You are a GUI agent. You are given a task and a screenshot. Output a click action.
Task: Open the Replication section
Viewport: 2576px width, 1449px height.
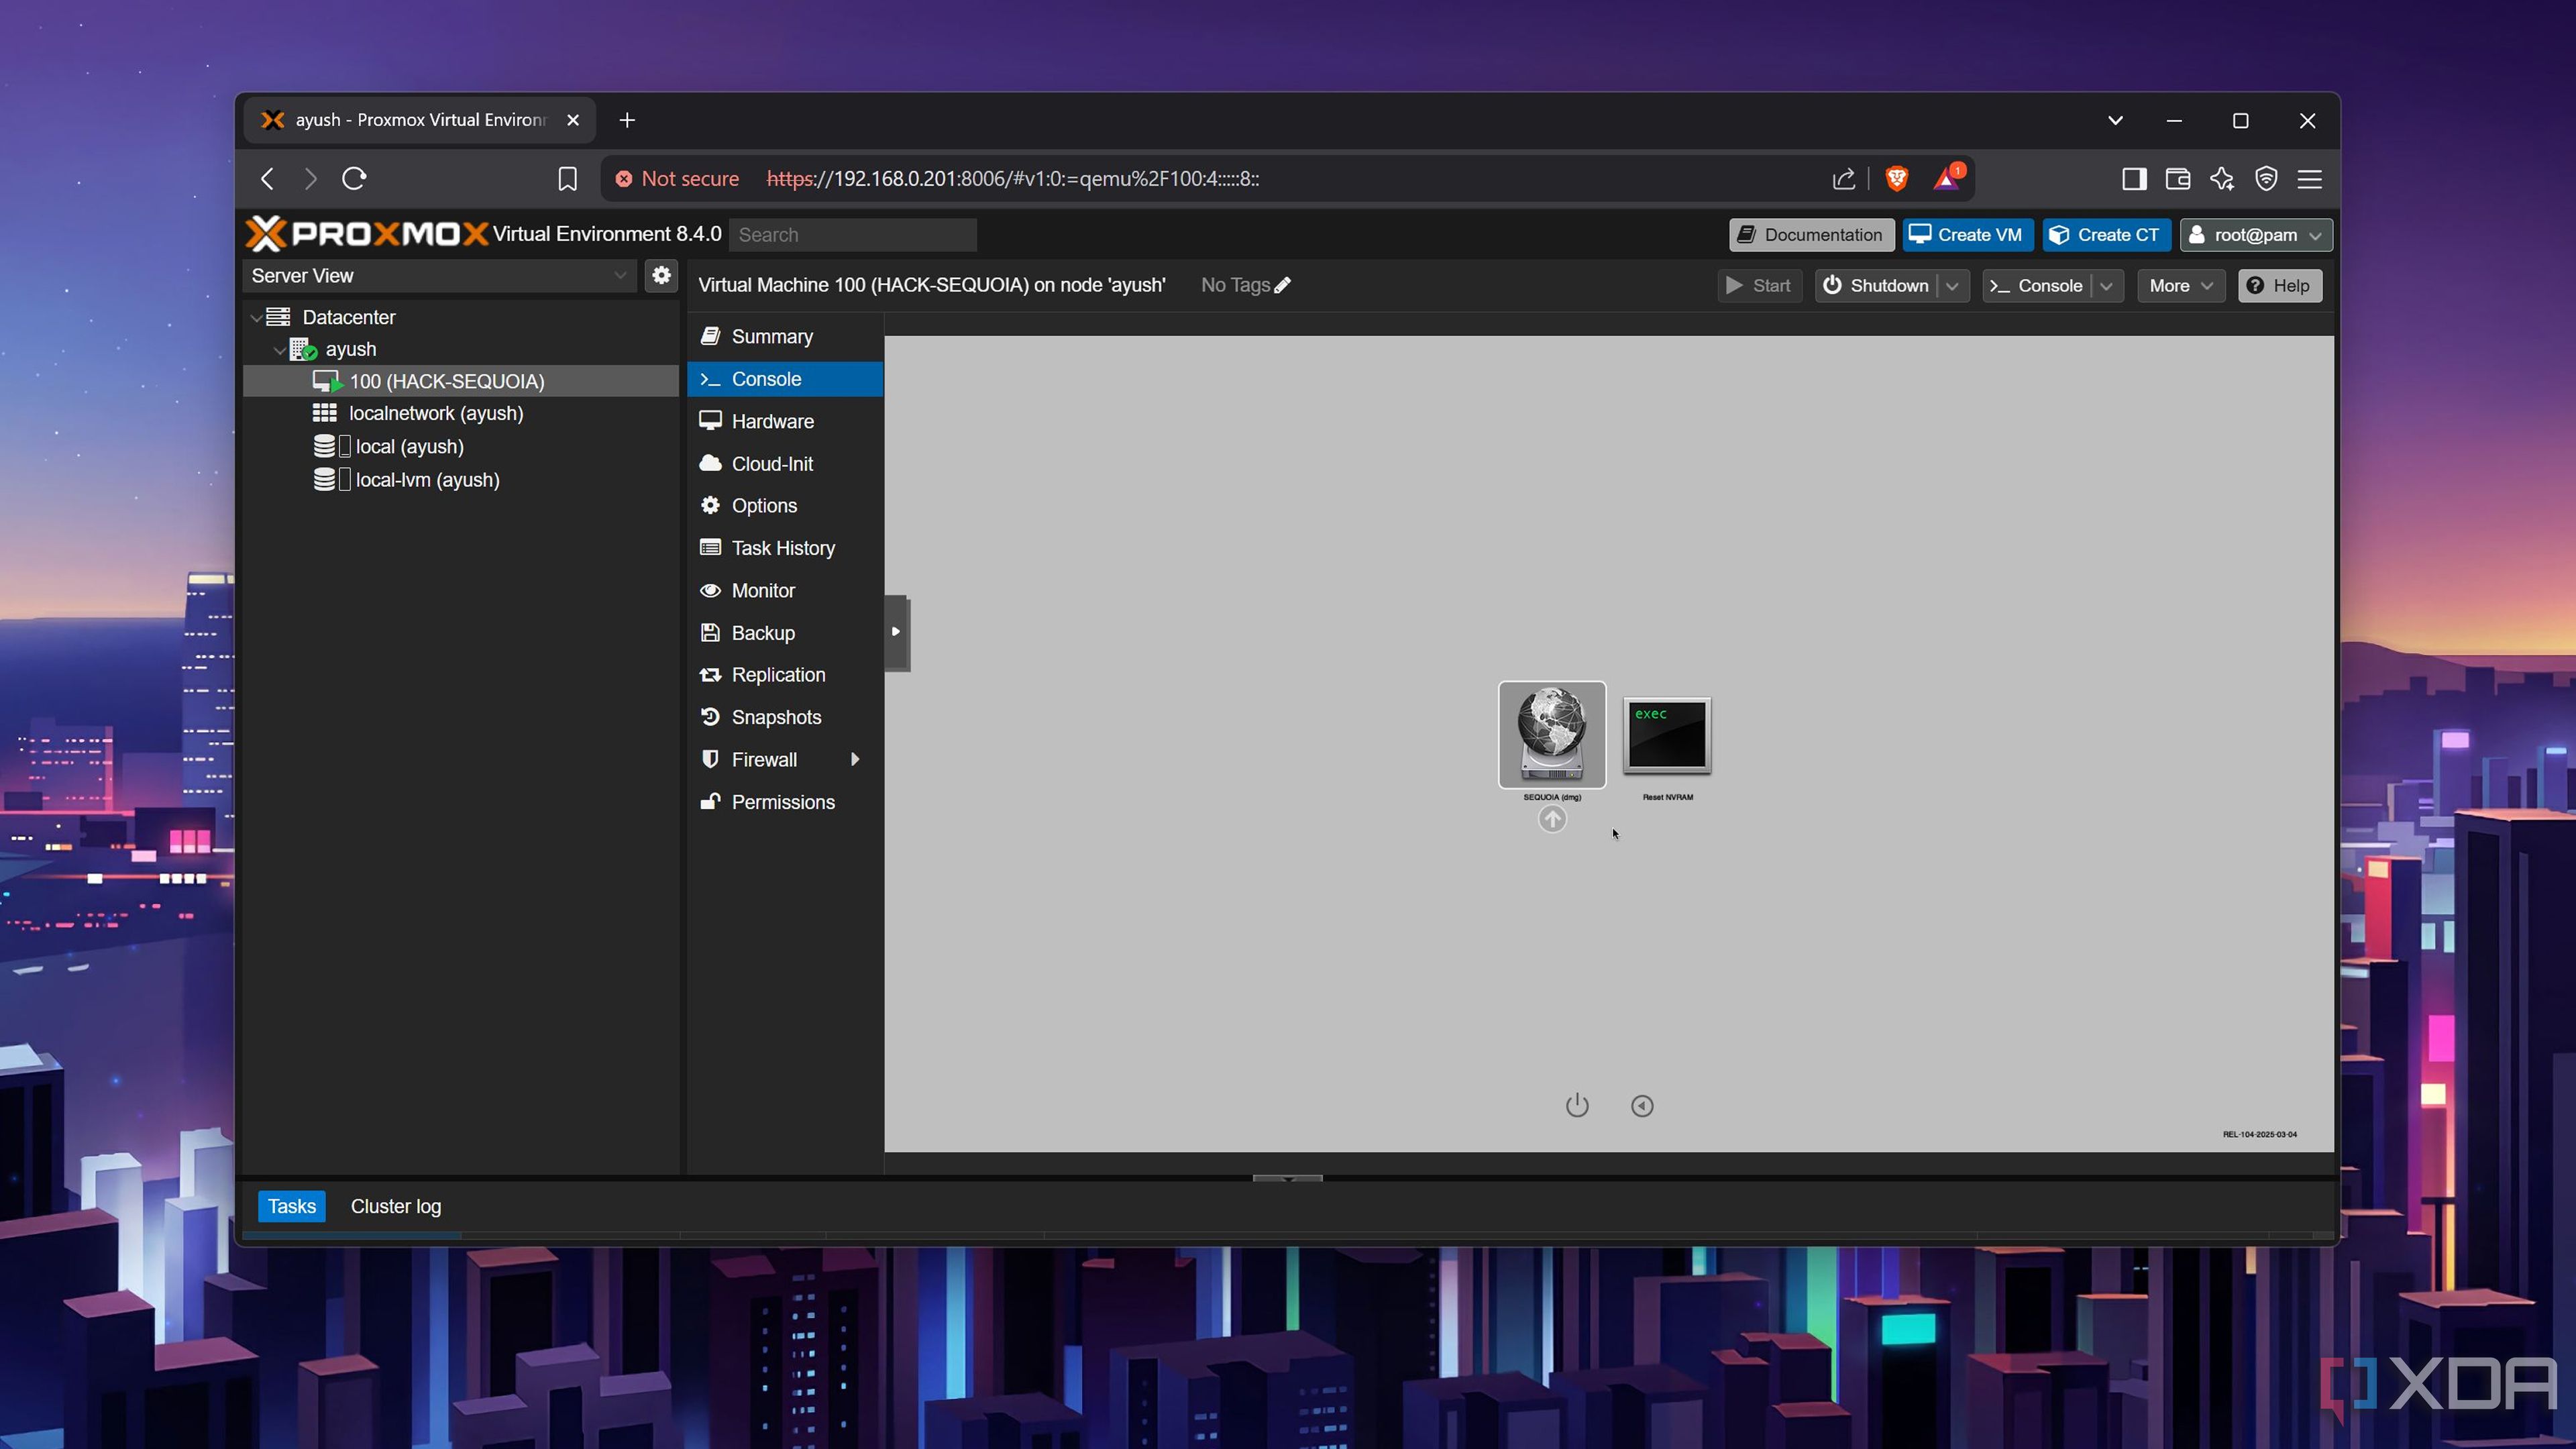(x=785, y=675)
